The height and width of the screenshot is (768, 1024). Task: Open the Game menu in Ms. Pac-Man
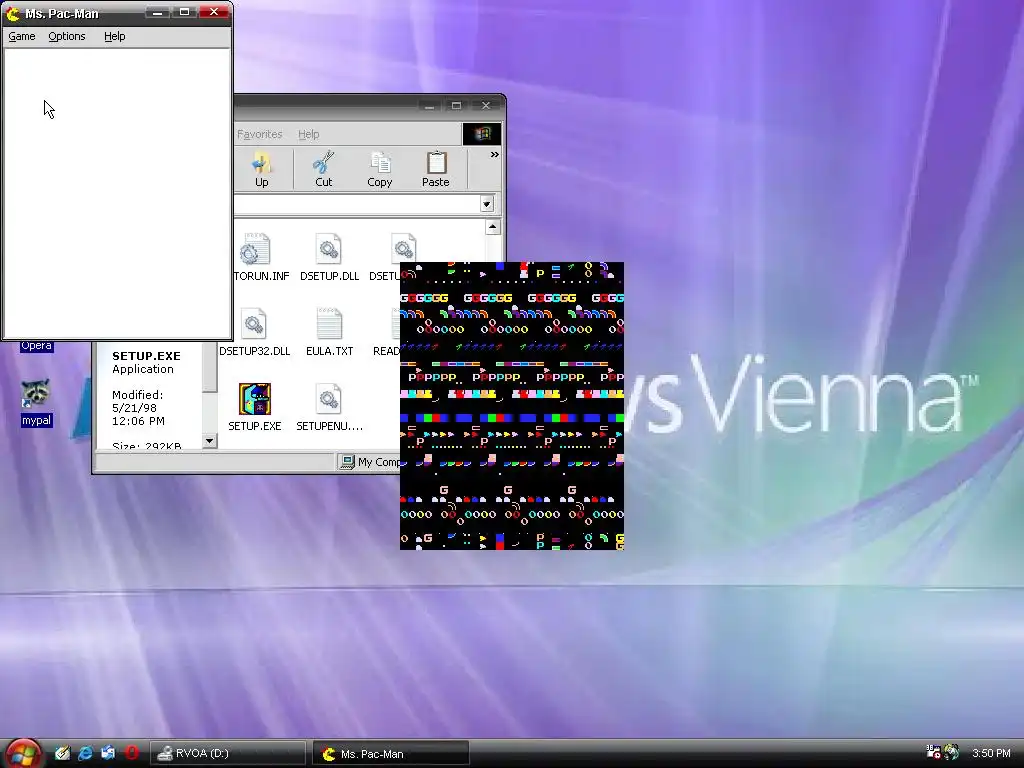pyautogui.click(x=22, y=37)
